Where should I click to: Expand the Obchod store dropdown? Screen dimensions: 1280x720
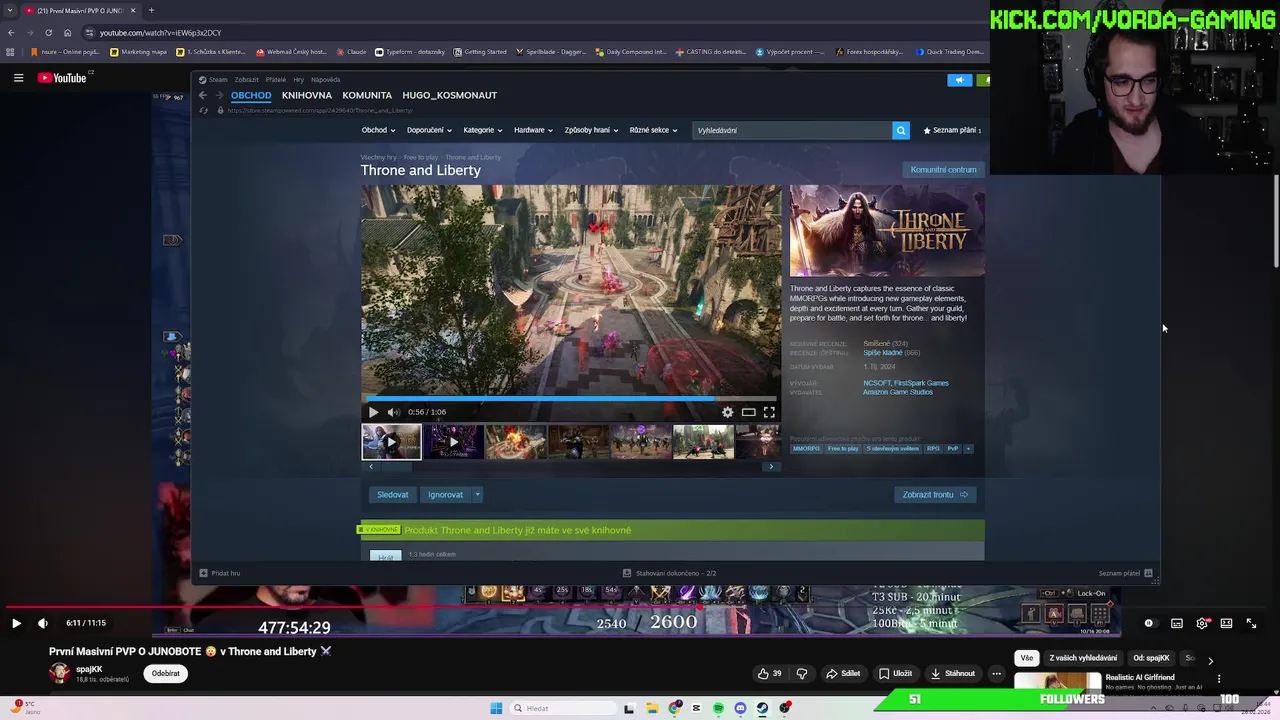click(378, 130)
